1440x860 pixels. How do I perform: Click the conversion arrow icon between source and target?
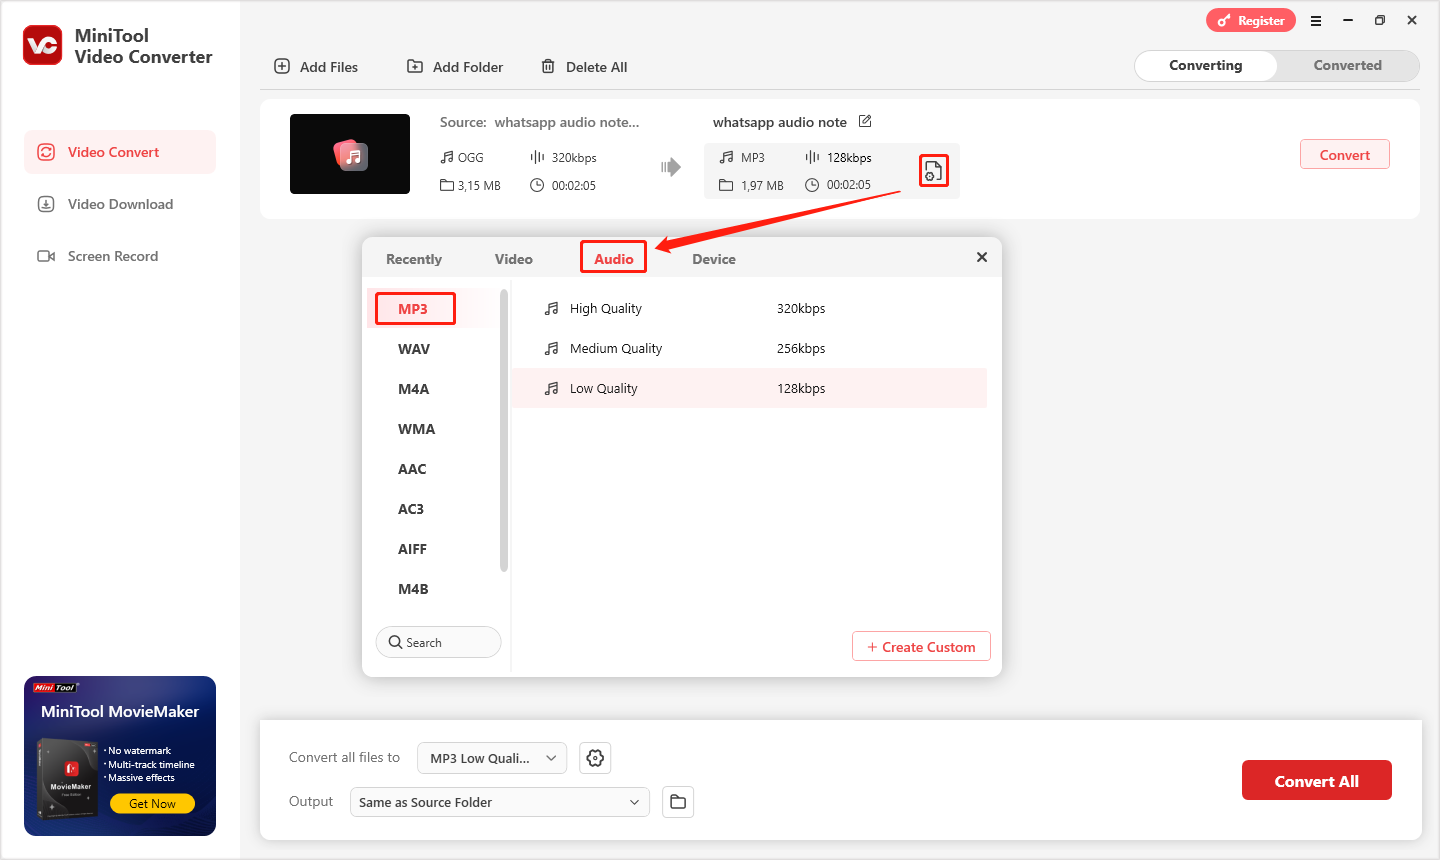click(x=670, y=167)
